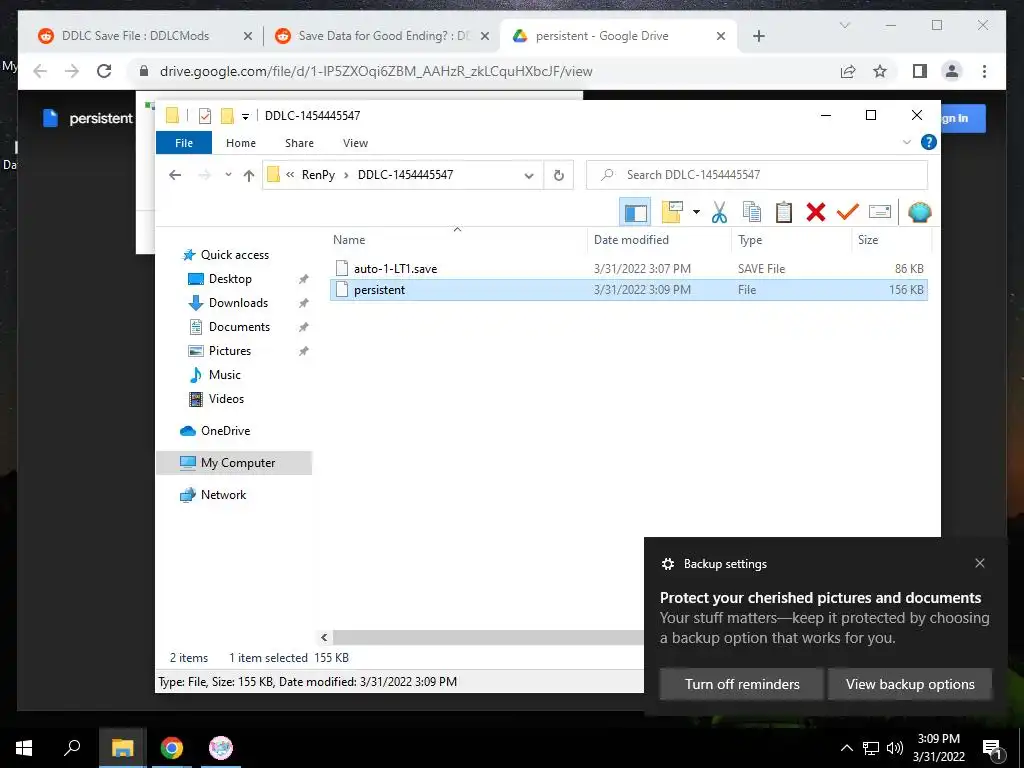This screenshot has height=768, width=1024.
Task: Open Explorer Help question mark icon
Action: [x=928, y=142]
